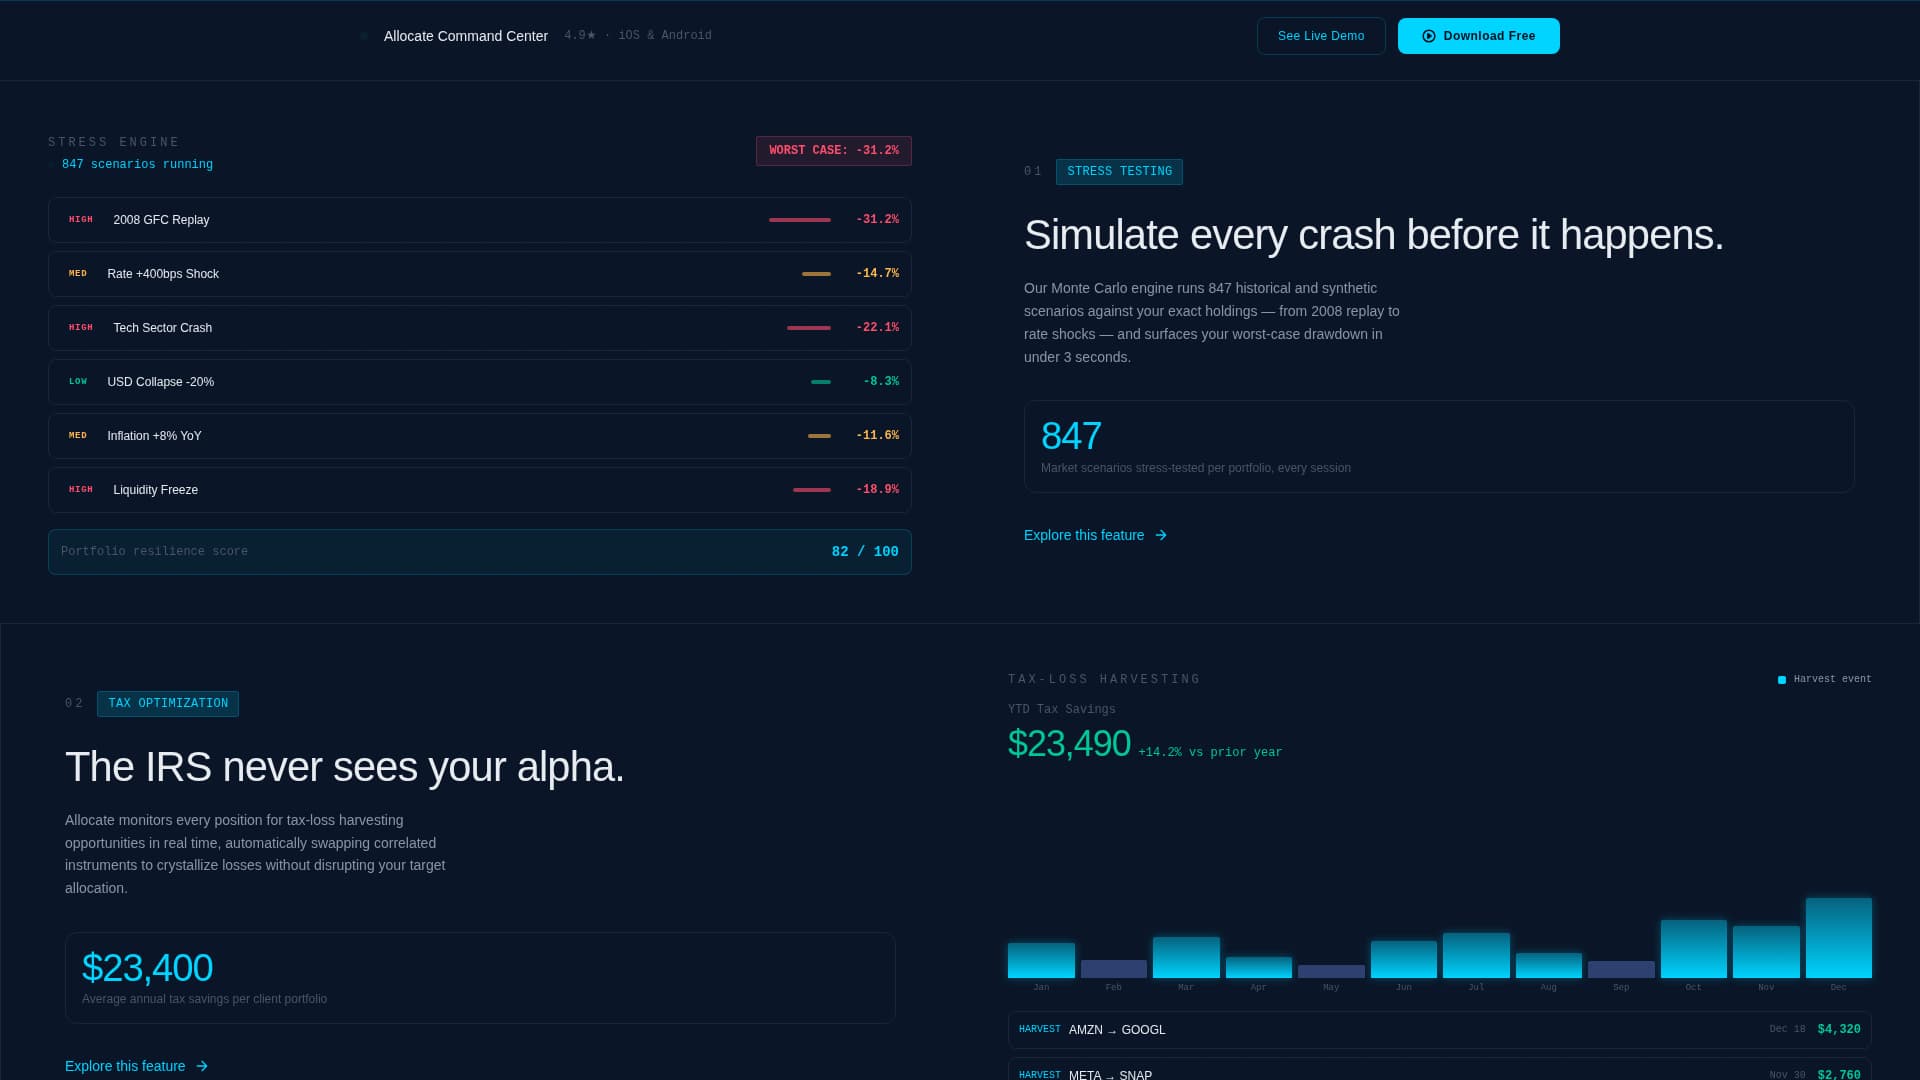This screenshot has height=1080, width=1920.
Task: Click the February bar in the harvesting chart
Action: [1113, 969]
